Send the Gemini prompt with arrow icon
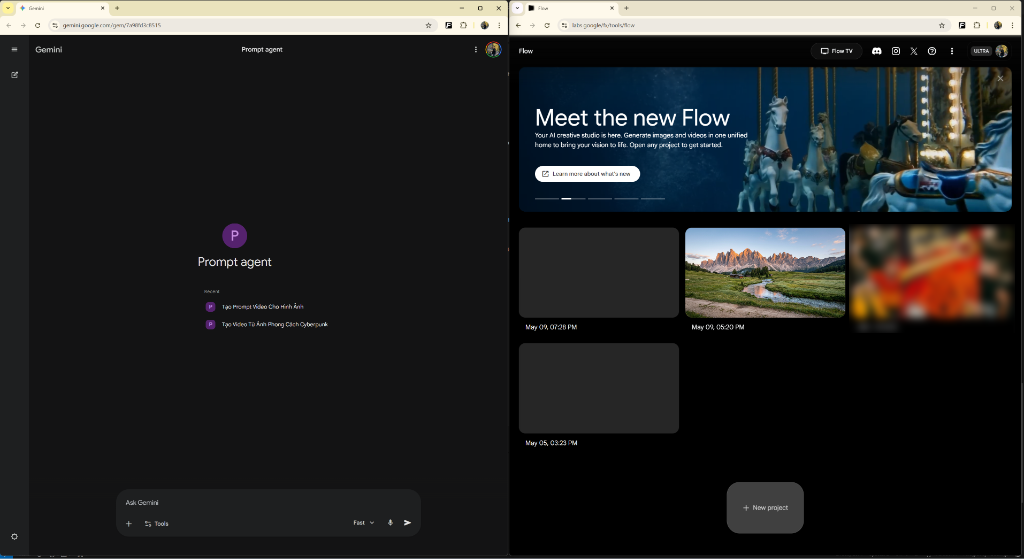Viewport: 1024px width, 559px height. tap(408, 522)
